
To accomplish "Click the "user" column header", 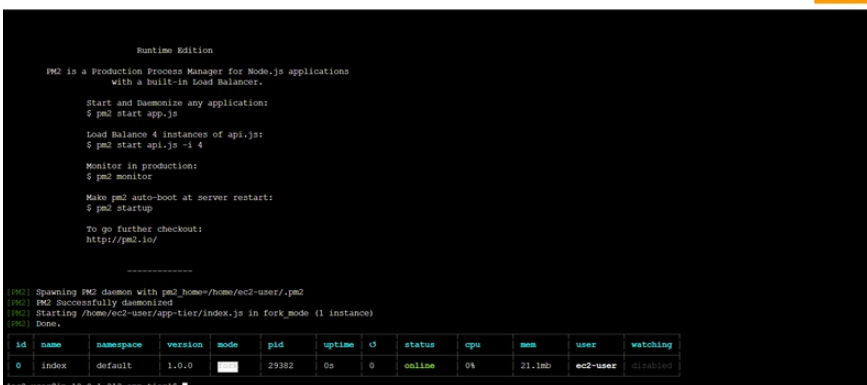I will pyautogui.click(x=586, y=345).
